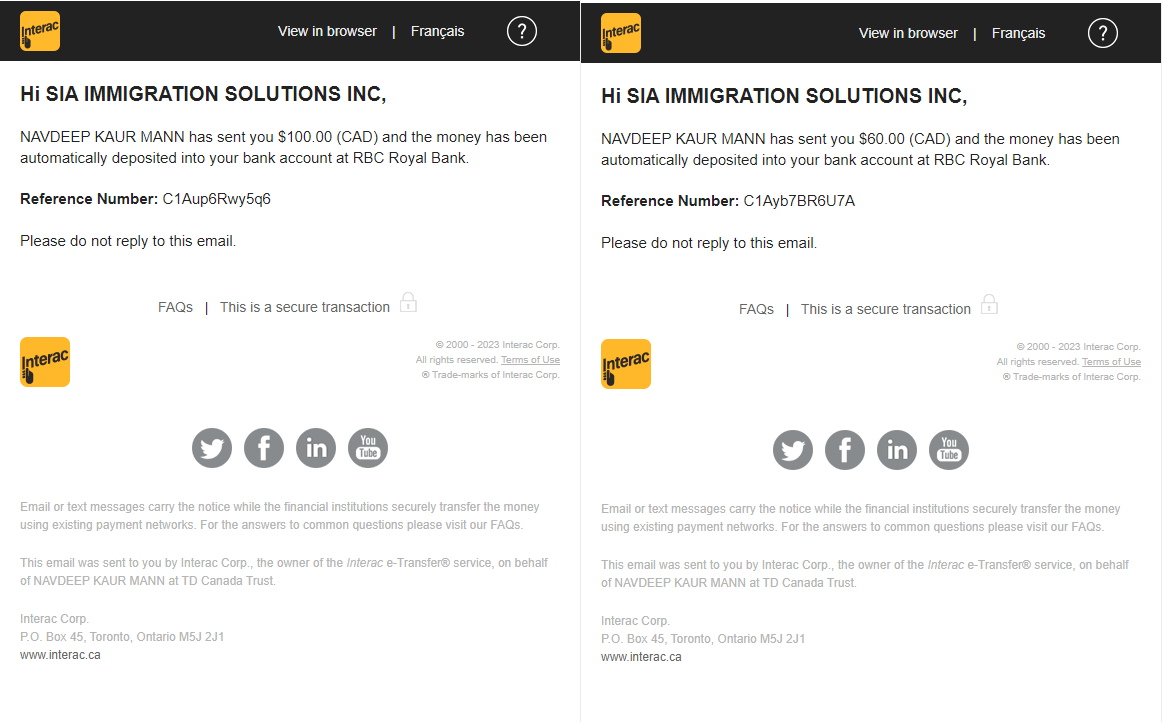Open the help question mark in the $60.00 email
This screenshot has height=724, width=1162.
point(1103,33)
